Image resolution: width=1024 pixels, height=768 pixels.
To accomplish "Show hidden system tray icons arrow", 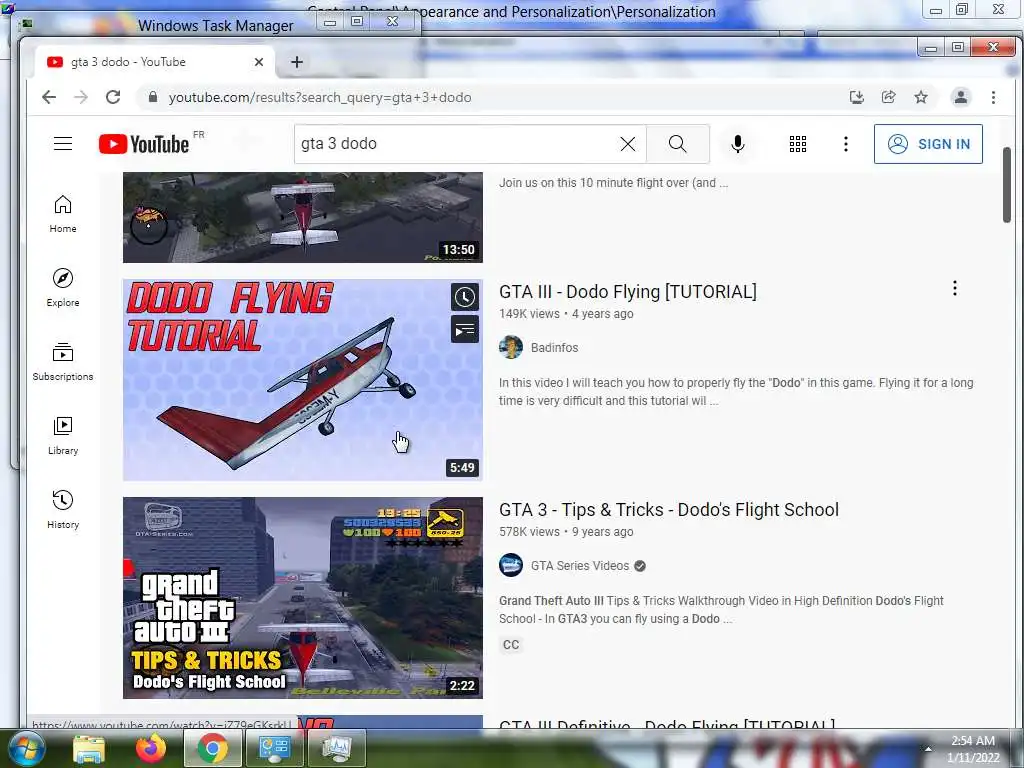I will 928,749.
